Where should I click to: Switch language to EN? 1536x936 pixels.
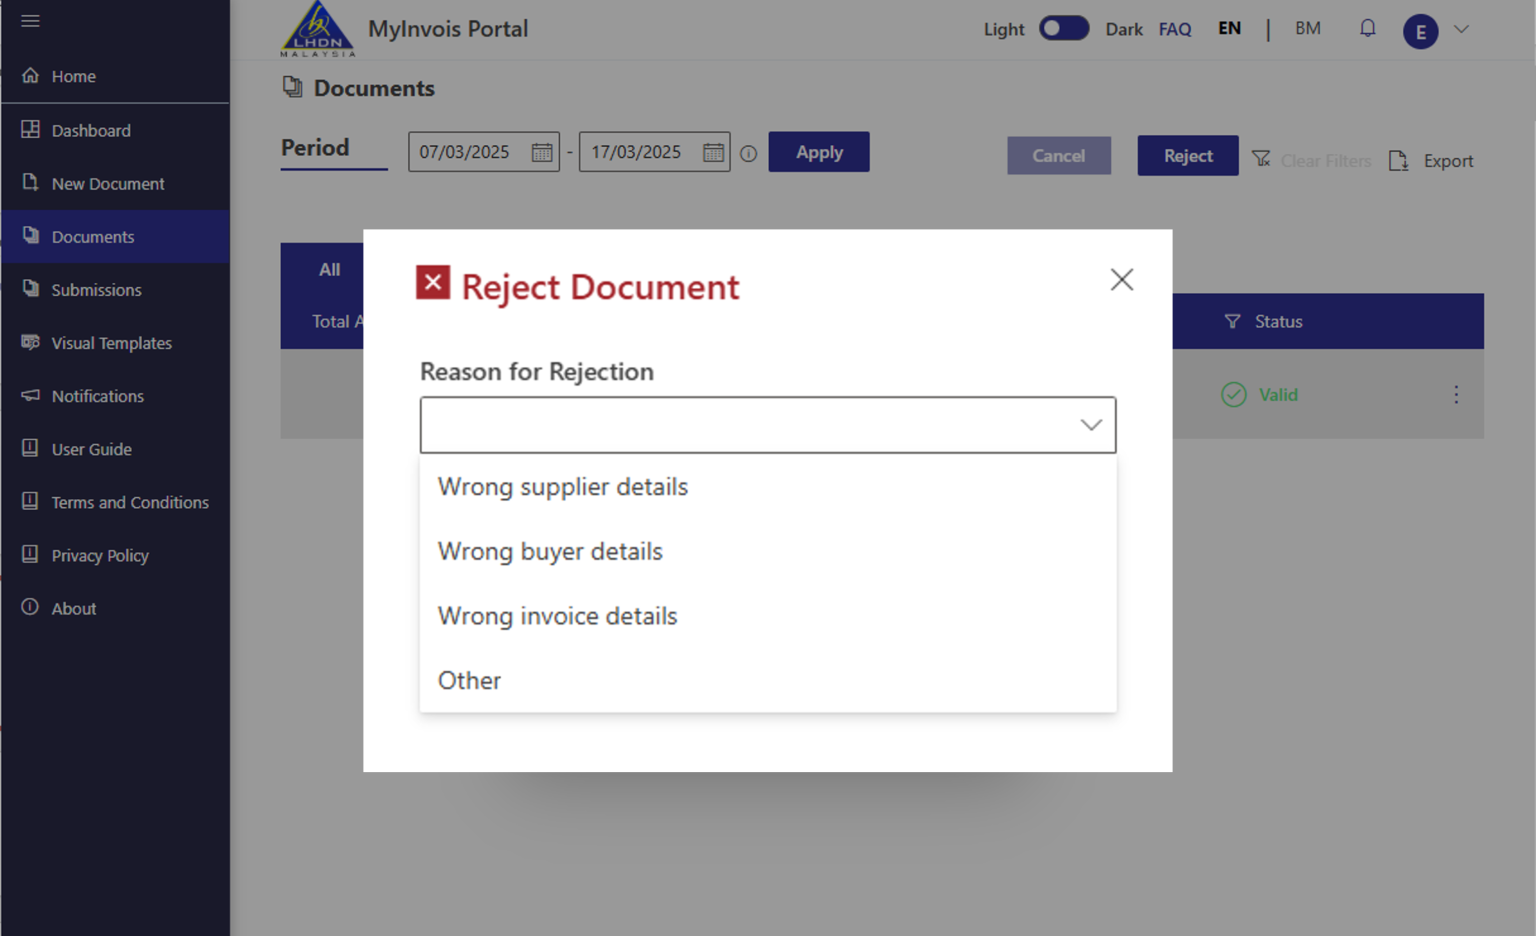(1229, 28)
